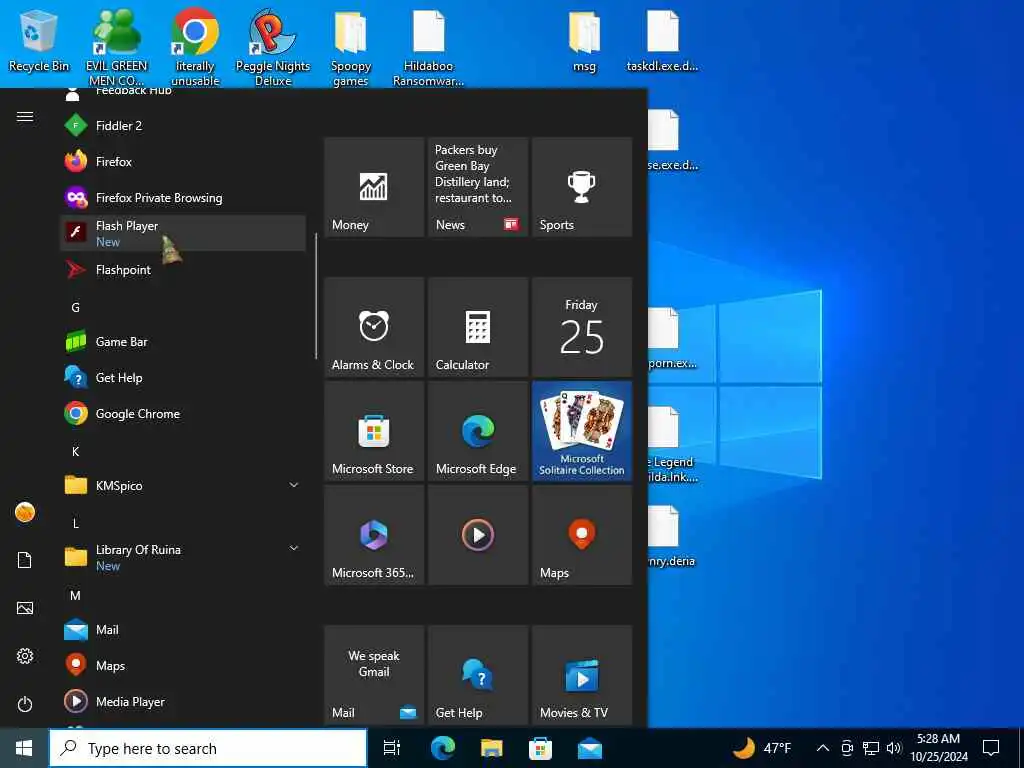
Task: Launch Google Chrome from the app list
Action: pyautogui.click(x=182, y=413)
